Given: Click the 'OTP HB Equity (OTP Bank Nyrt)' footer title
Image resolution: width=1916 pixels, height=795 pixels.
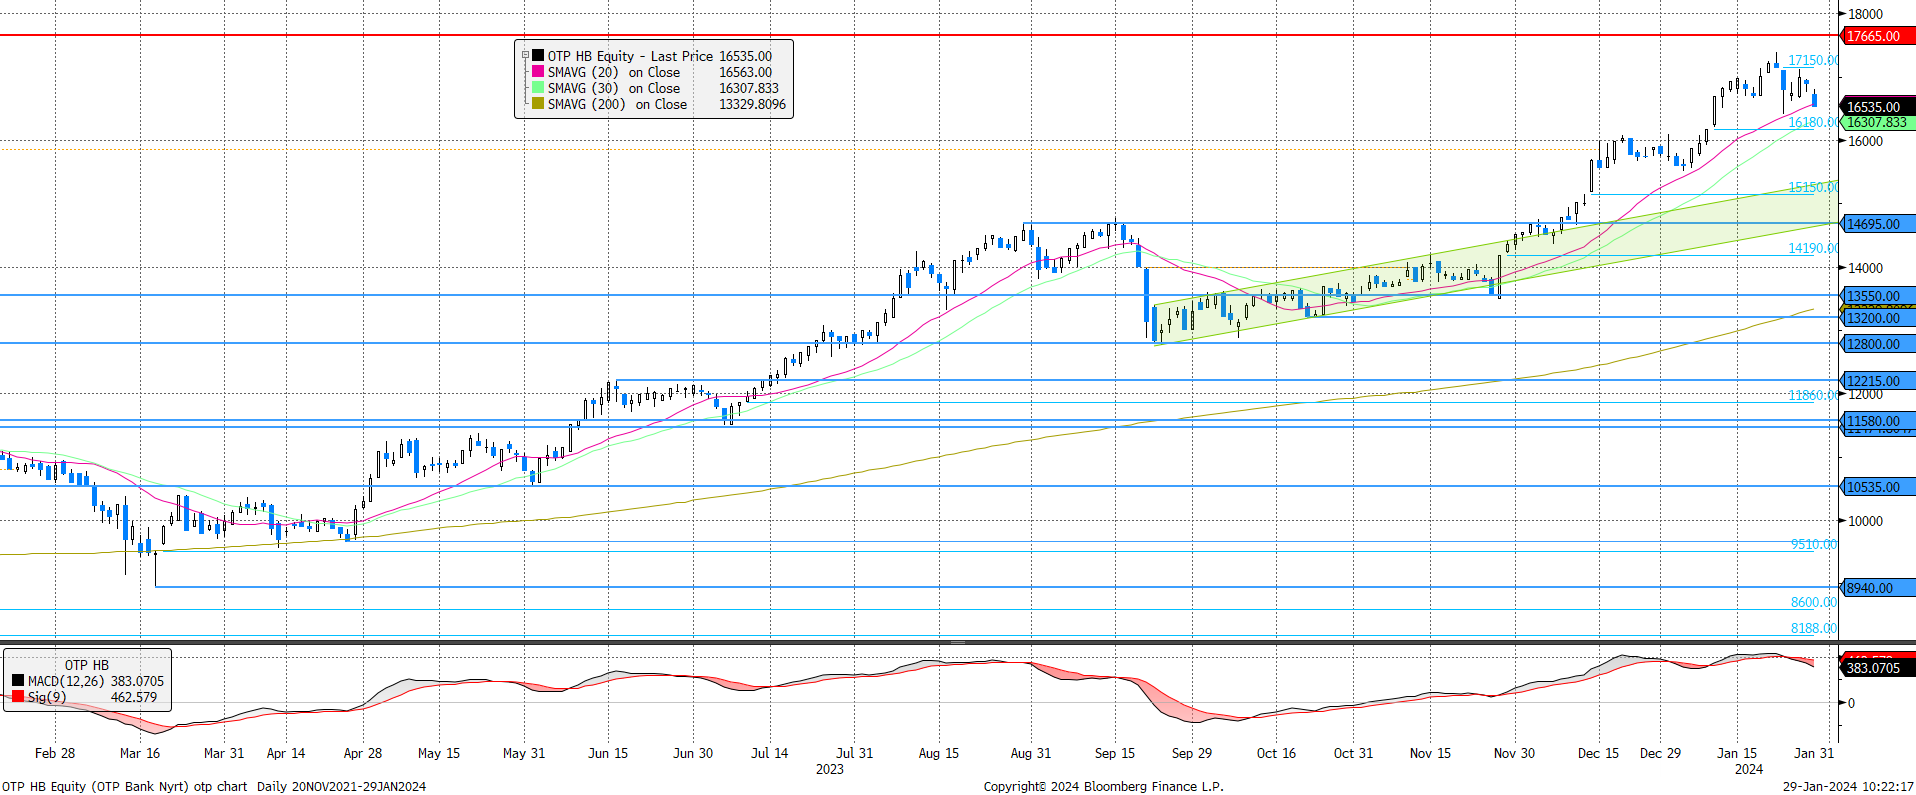Looking at the screenshot, I should tap(95, 786).
